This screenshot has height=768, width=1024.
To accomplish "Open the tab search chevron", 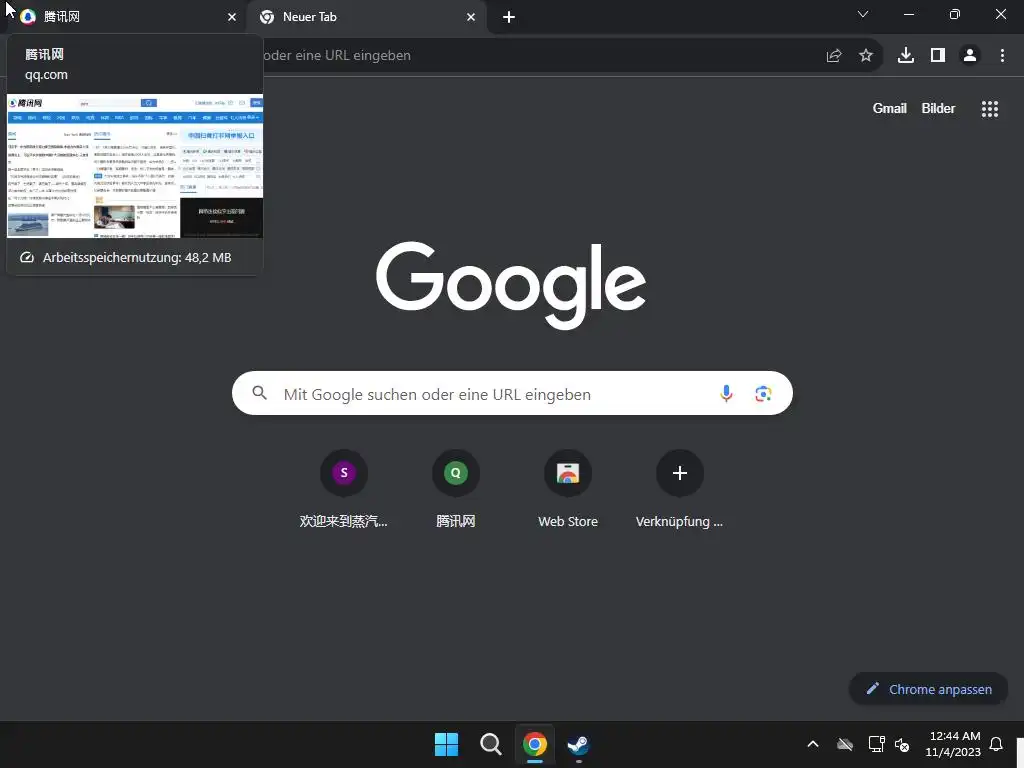I will click(x=863, y=14).
